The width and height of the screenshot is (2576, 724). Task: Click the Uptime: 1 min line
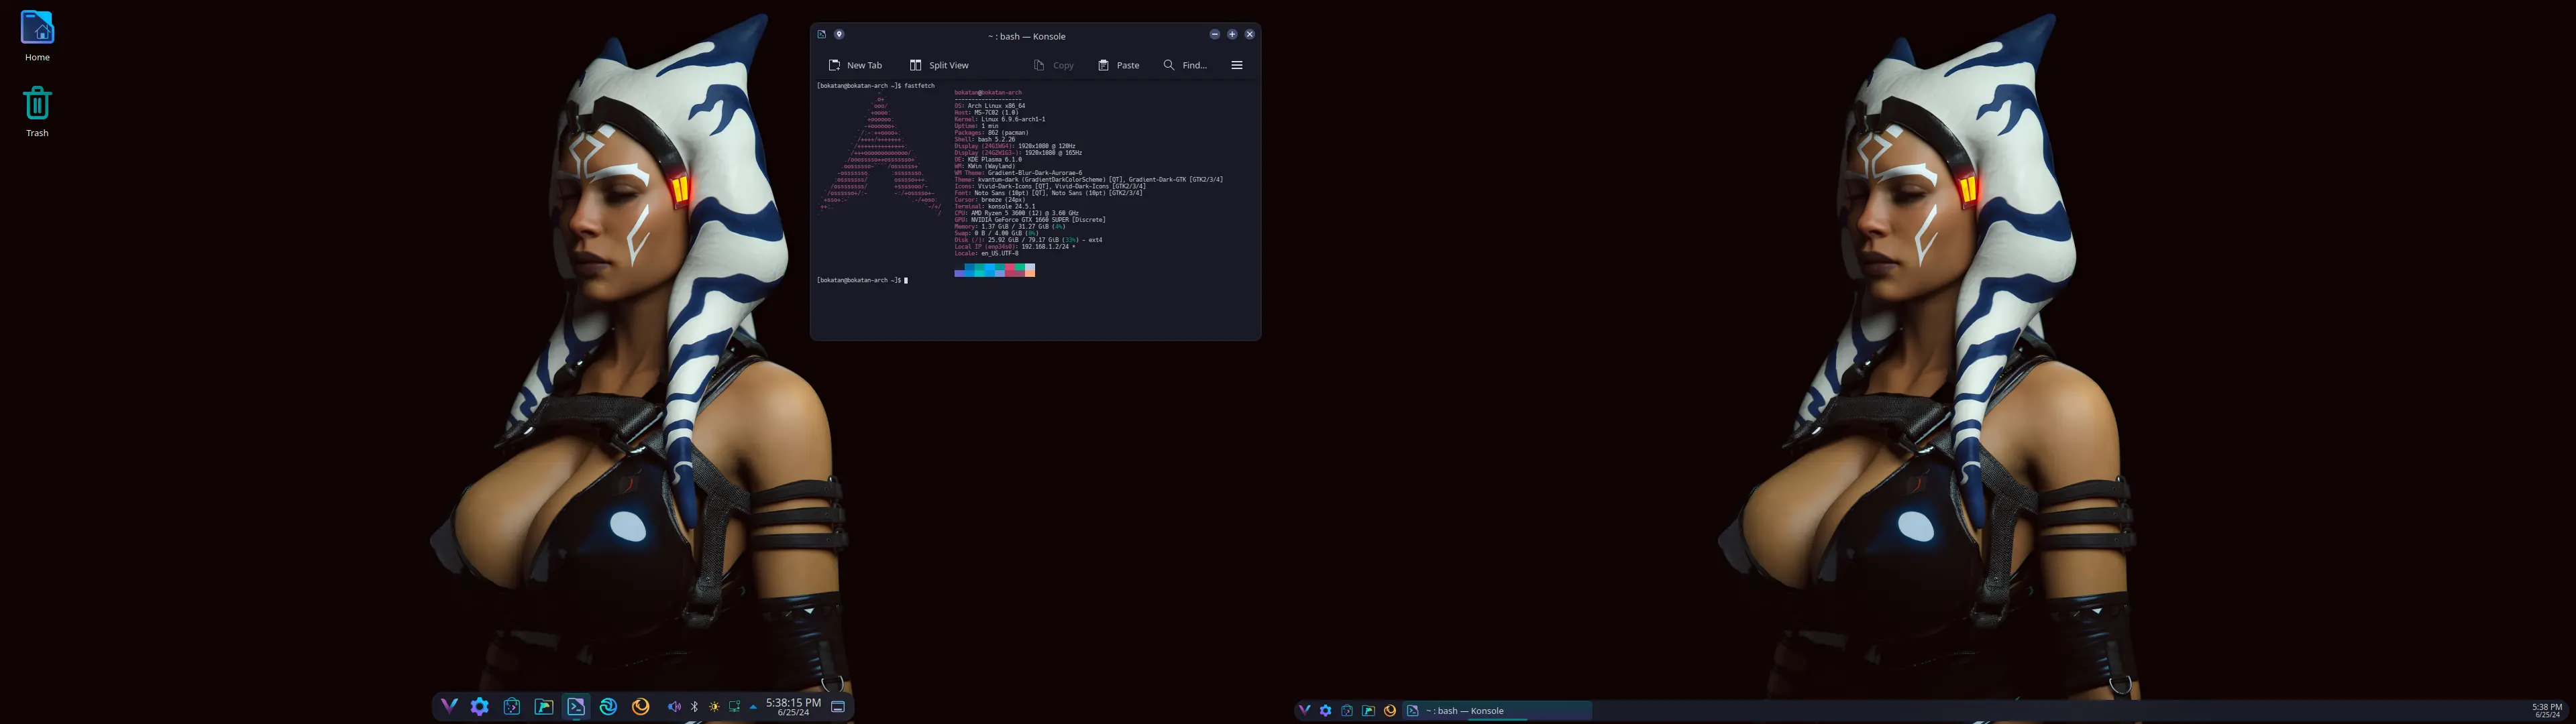tap(976, 126)
